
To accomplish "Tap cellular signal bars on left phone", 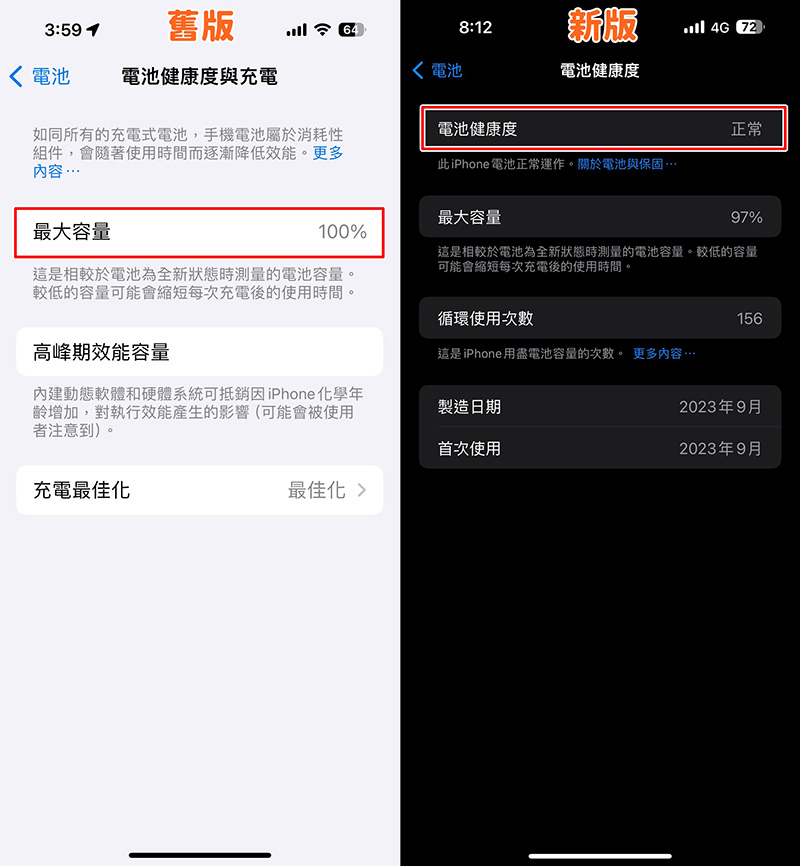I will pyautogui.click(x=296, y=29).
